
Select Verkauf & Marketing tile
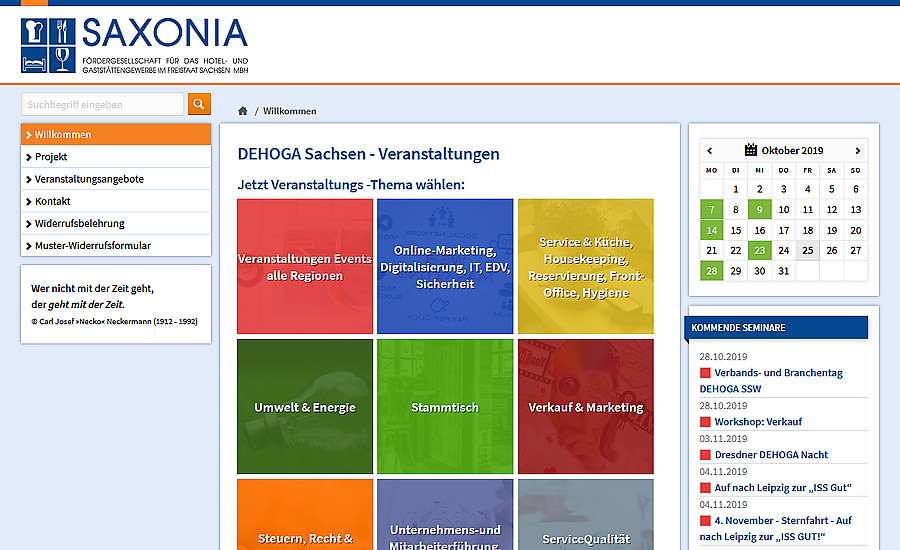coord(585,406)
